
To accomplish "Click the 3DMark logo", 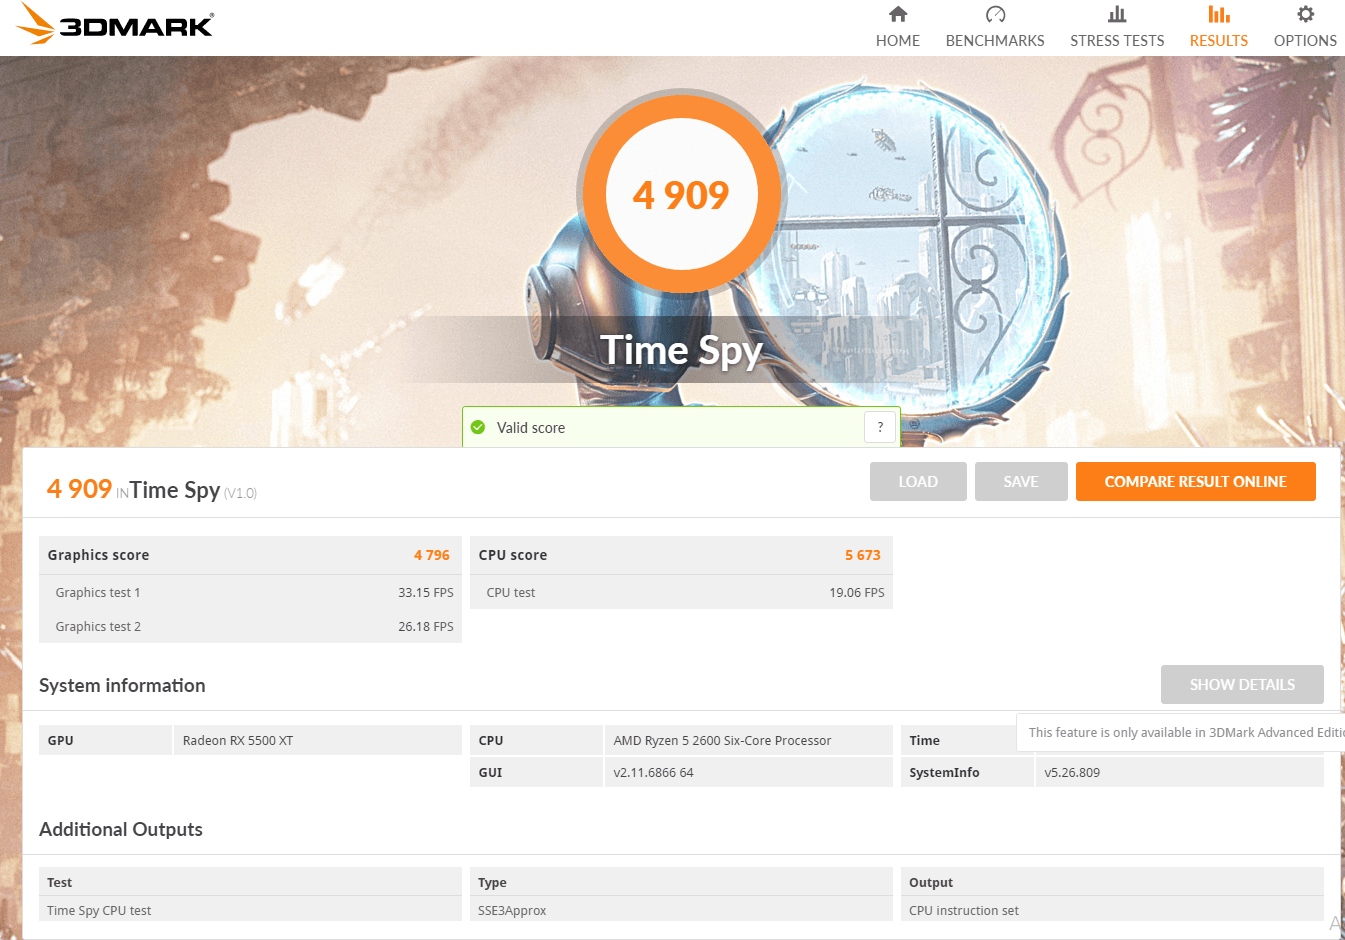I will (116, 24).
